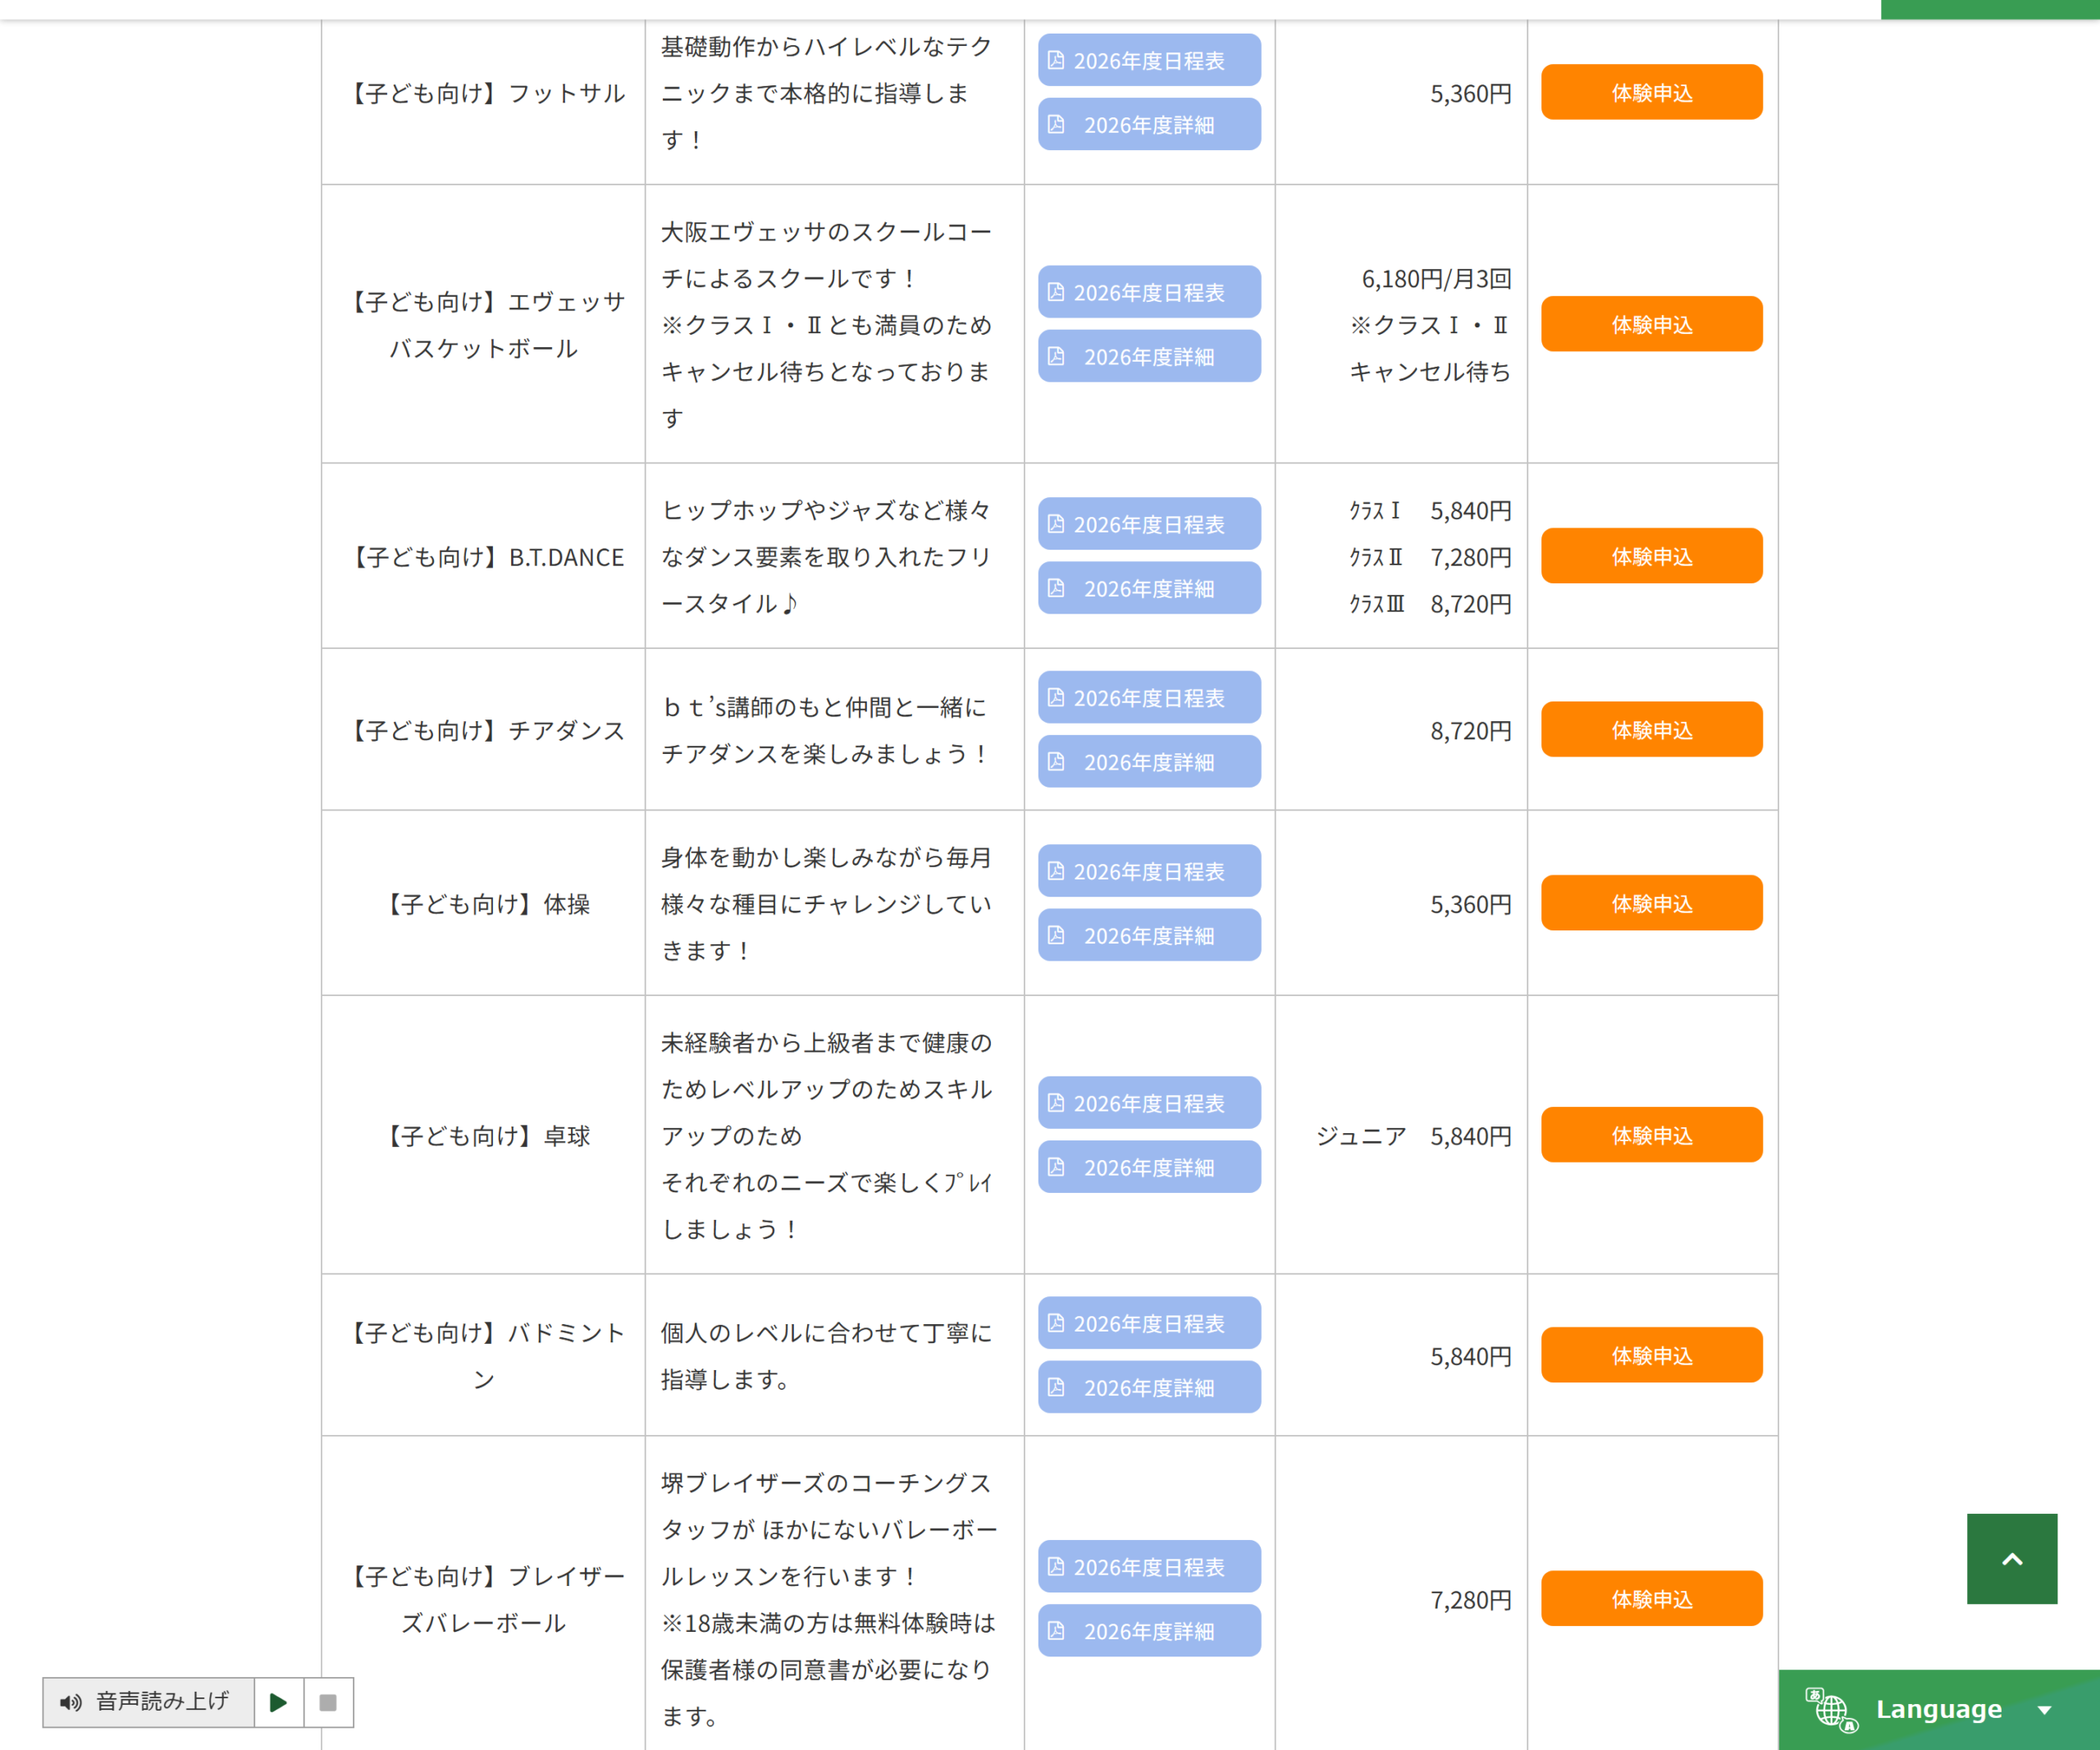Open the PDF icon for 卓球 2026年度日程表
This screenshot has width=2100, height=1750.
[x=1056, y=1103]
